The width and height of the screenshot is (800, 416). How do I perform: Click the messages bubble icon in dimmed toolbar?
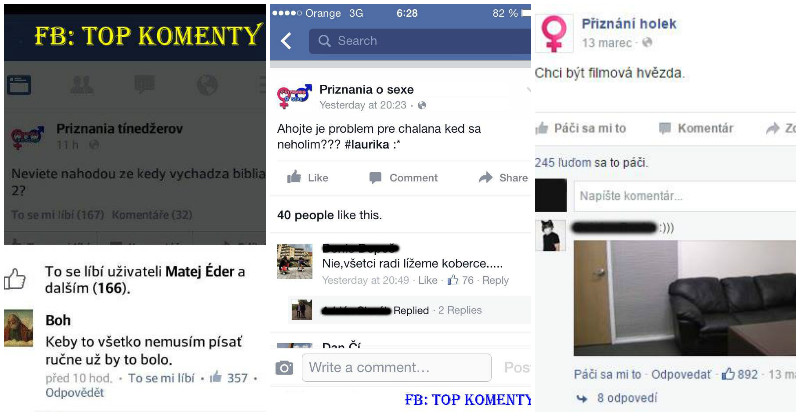tap(144, 85)
